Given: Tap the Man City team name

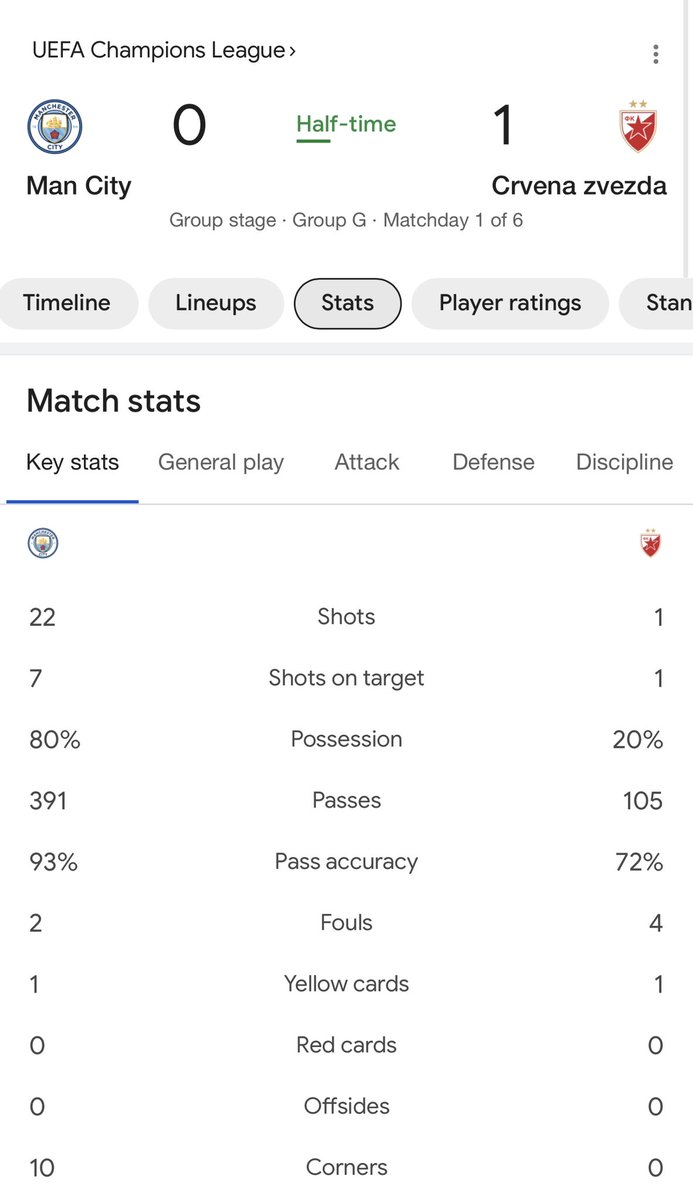Looking at the screenshot, I should click(79, 186).
